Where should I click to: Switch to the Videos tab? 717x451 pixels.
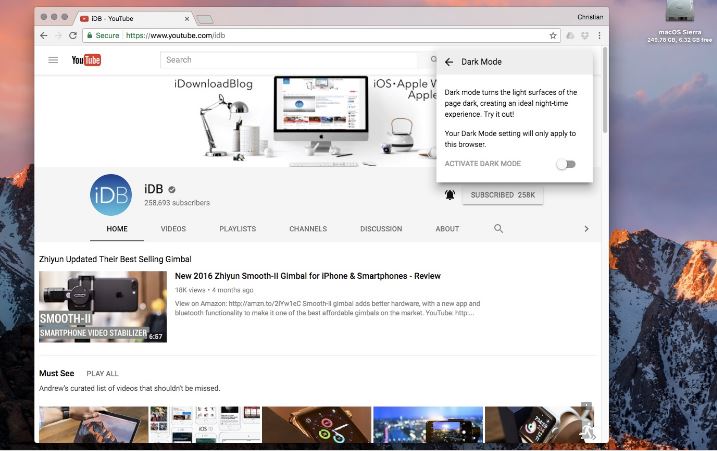(173, 229)
